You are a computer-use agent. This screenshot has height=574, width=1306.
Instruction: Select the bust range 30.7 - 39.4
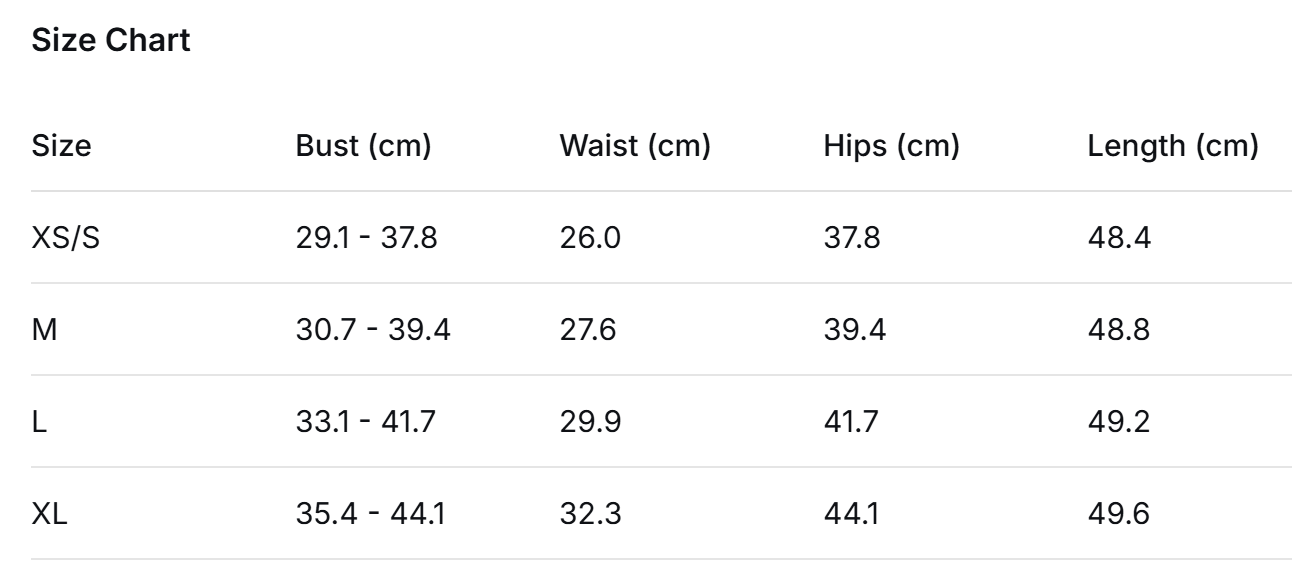coord(373,330)
